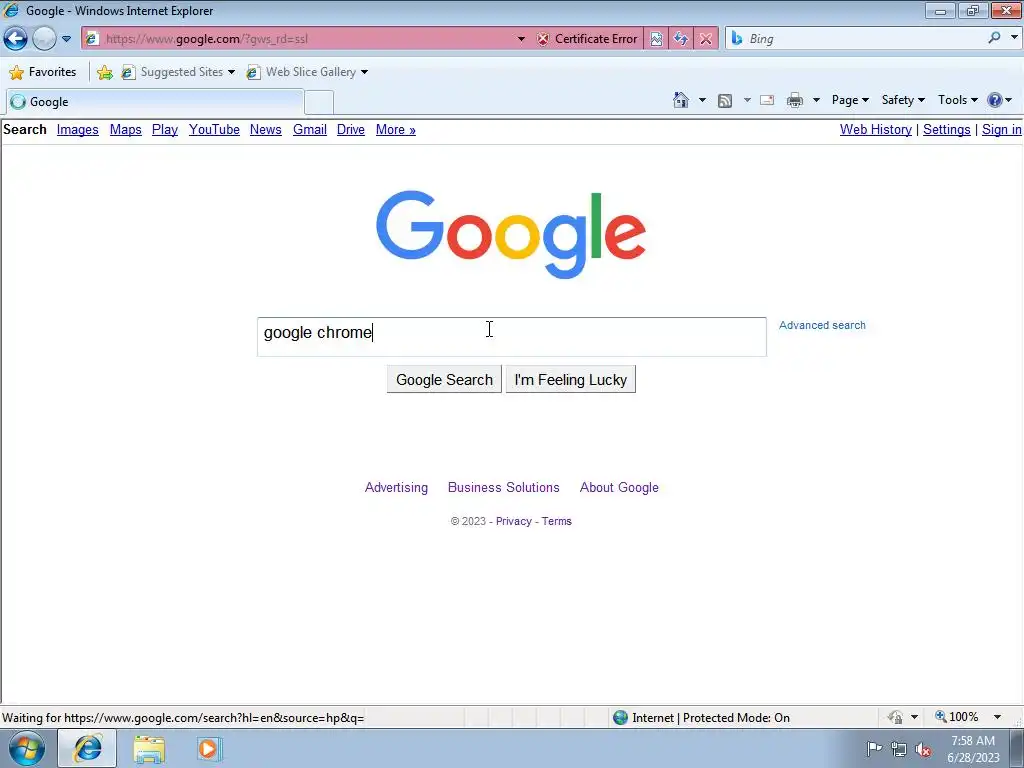The height and width of the screenshot is (768, 1024).
Task: Click the 100% zoom level button
Action: [957, 717]
